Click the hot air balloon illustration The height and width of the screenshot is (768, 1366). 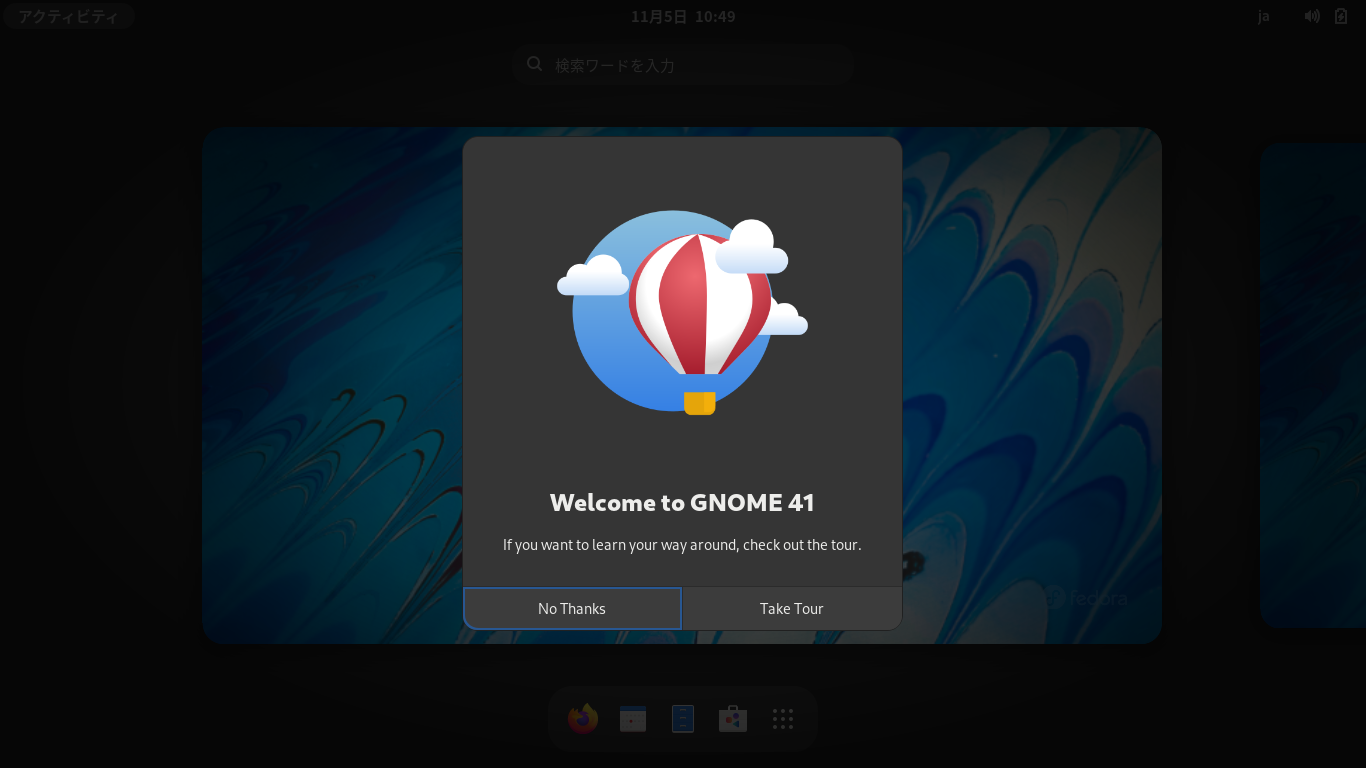683,314
